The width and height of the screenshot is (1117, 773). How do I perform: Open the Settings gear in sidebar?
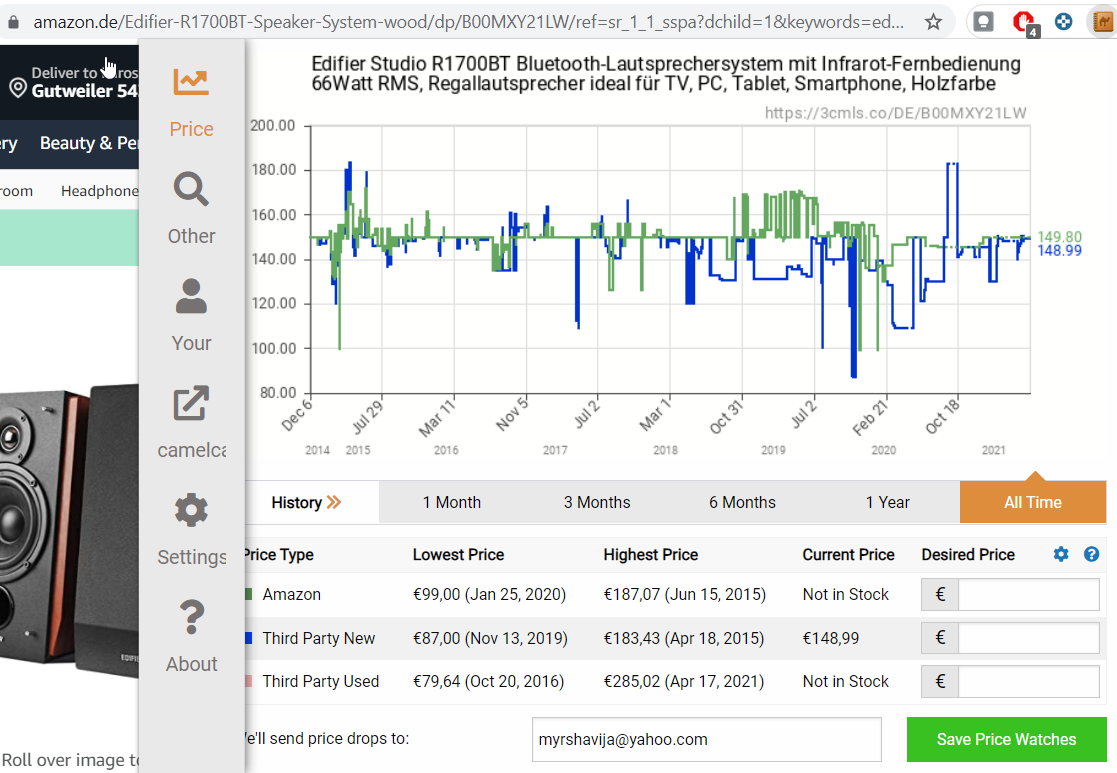point(191,510)
